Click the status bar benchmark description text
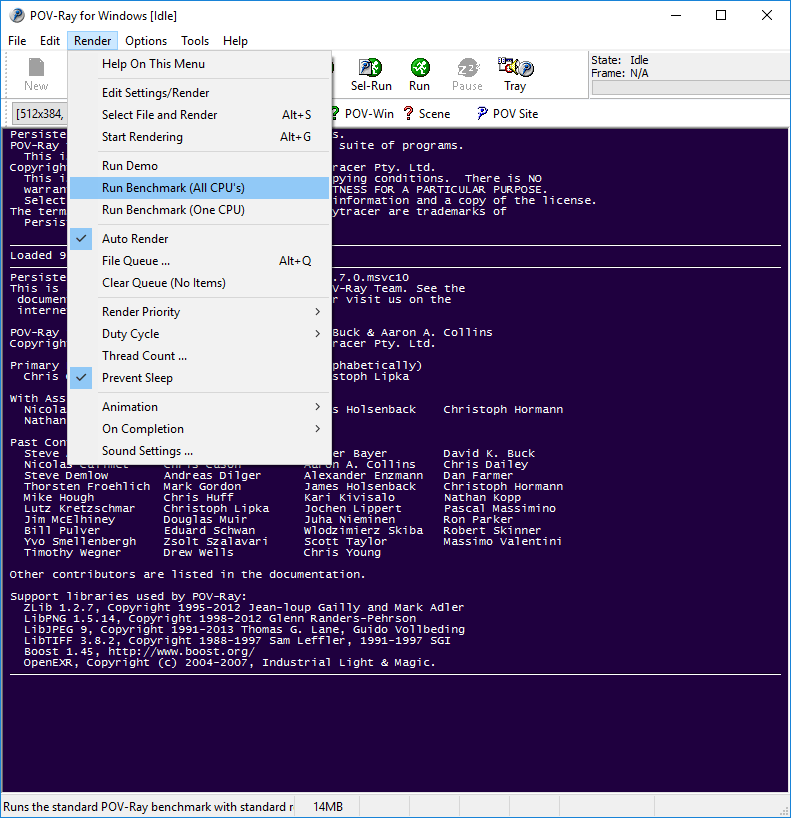791x818 pixels. point(148,807)
